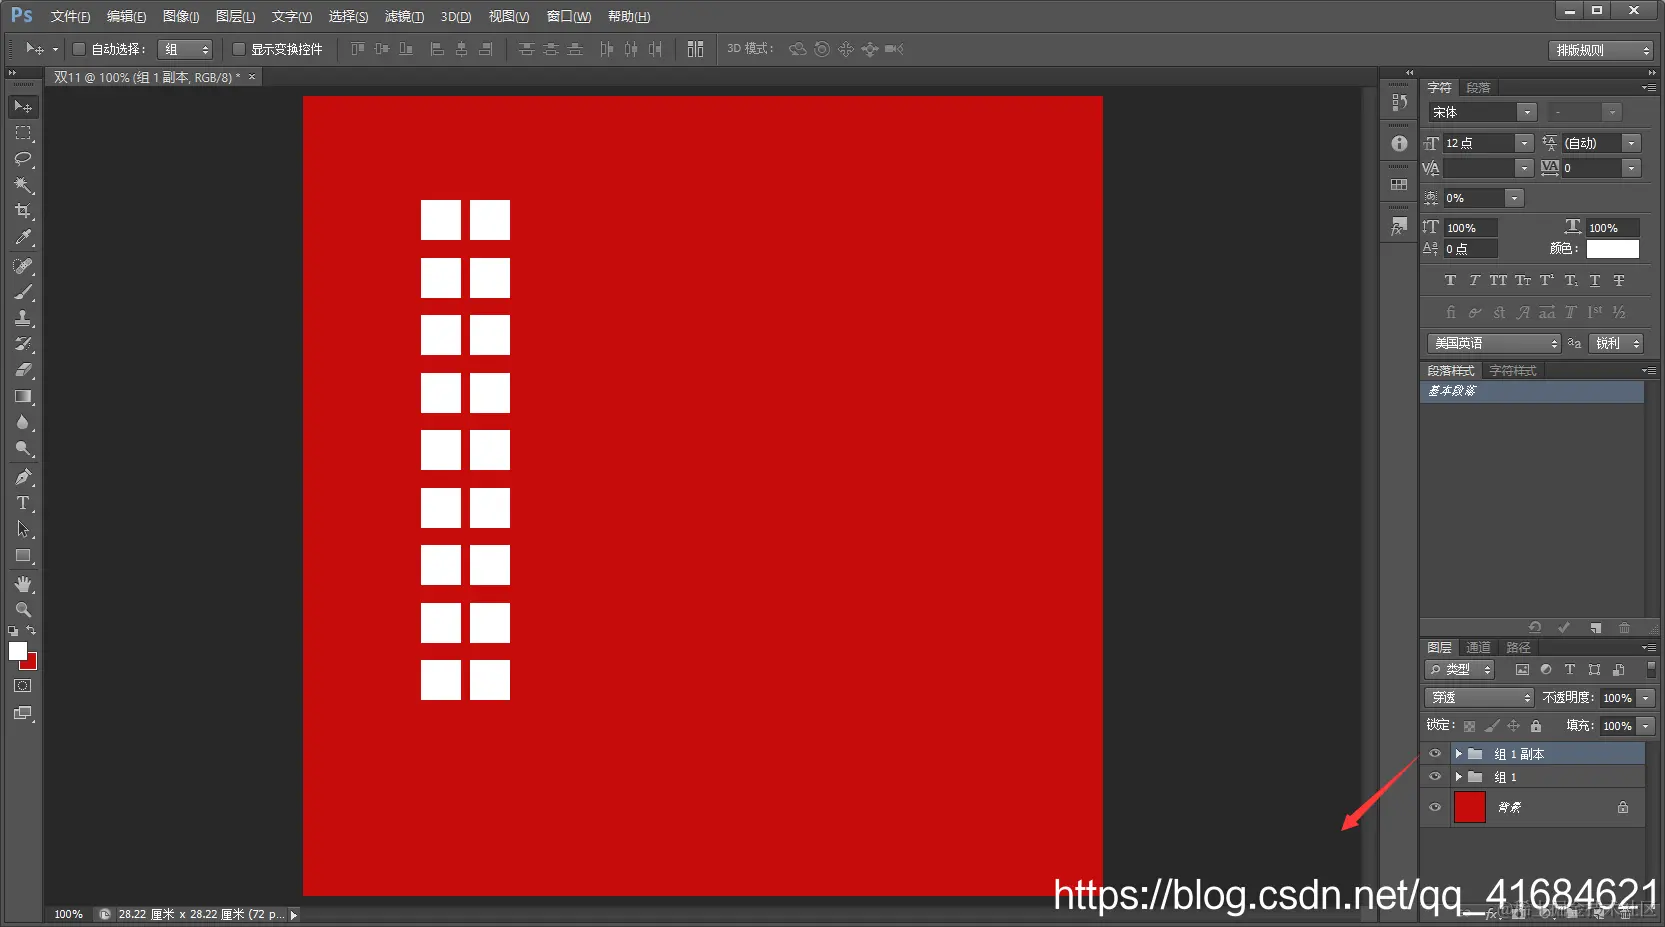This screenshot has width=1665, height=927.
Task: Toggle underline text style
Action: coord(1595,281)
